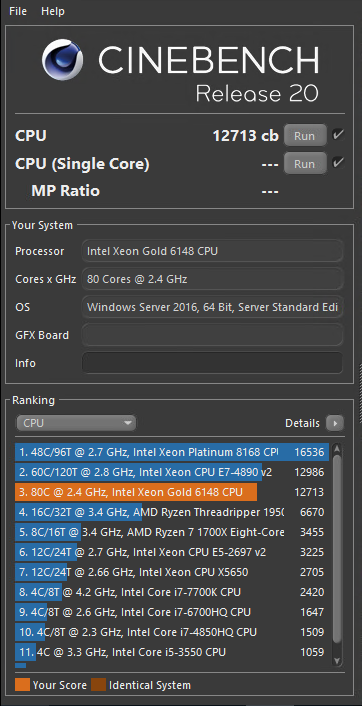Click the 16536 score value

pos(309,452)
